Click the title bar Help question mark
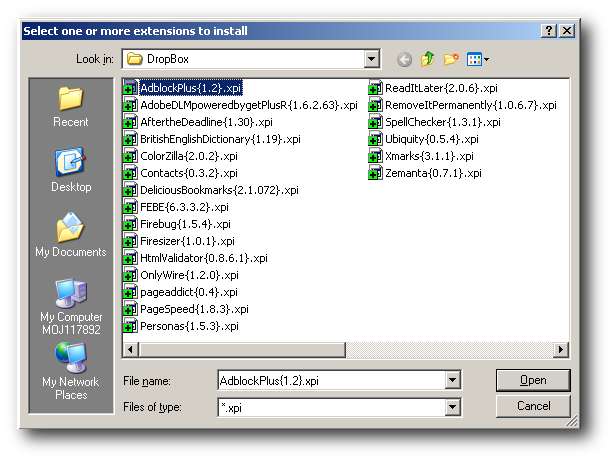Image resolution: width=614 pixels, height=462 pixels. pos(549,31)
